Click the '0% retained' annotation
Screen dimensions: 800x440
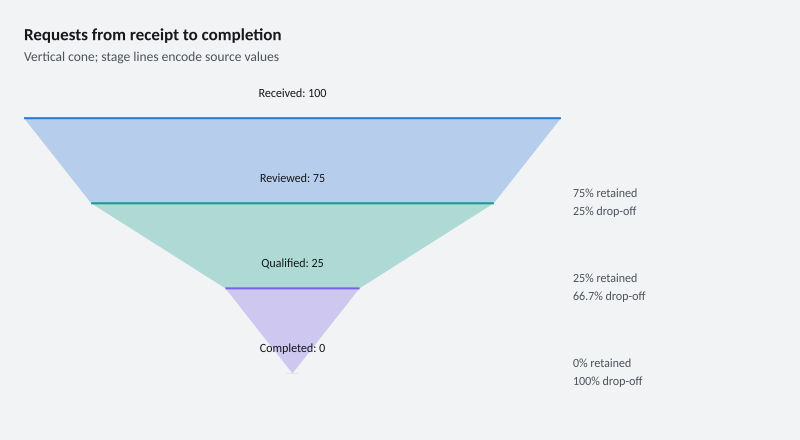pyautogui.click(x=602, y=363)
